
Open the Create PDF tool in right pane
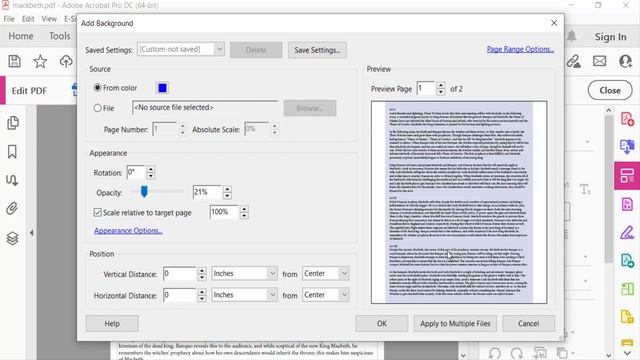pos(627,119)
